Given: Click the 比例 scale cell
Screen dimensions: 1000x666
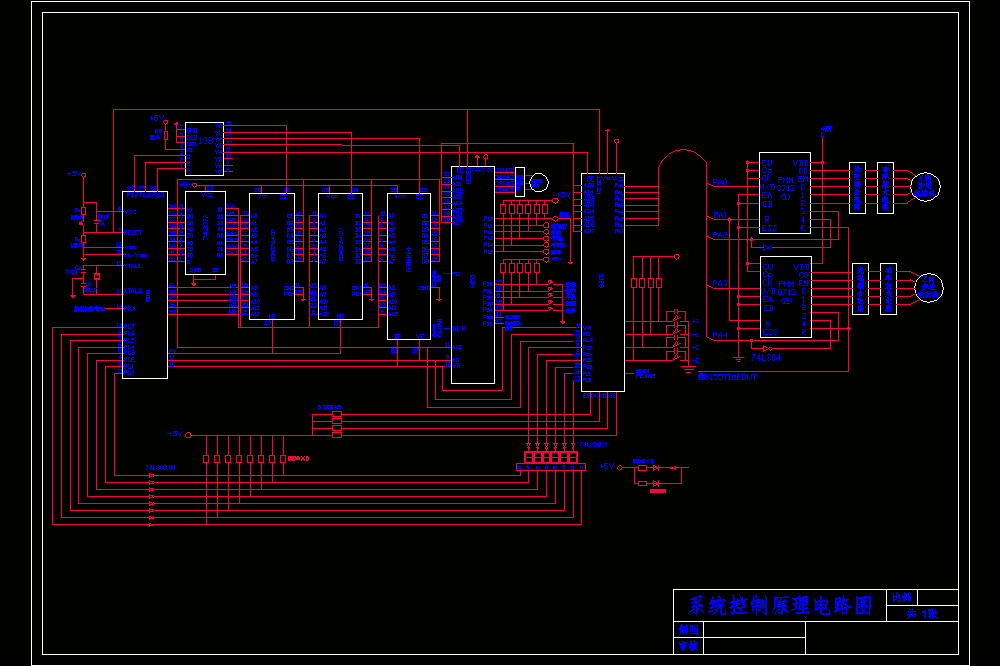Looking at the screenshot, I should 902,598.
